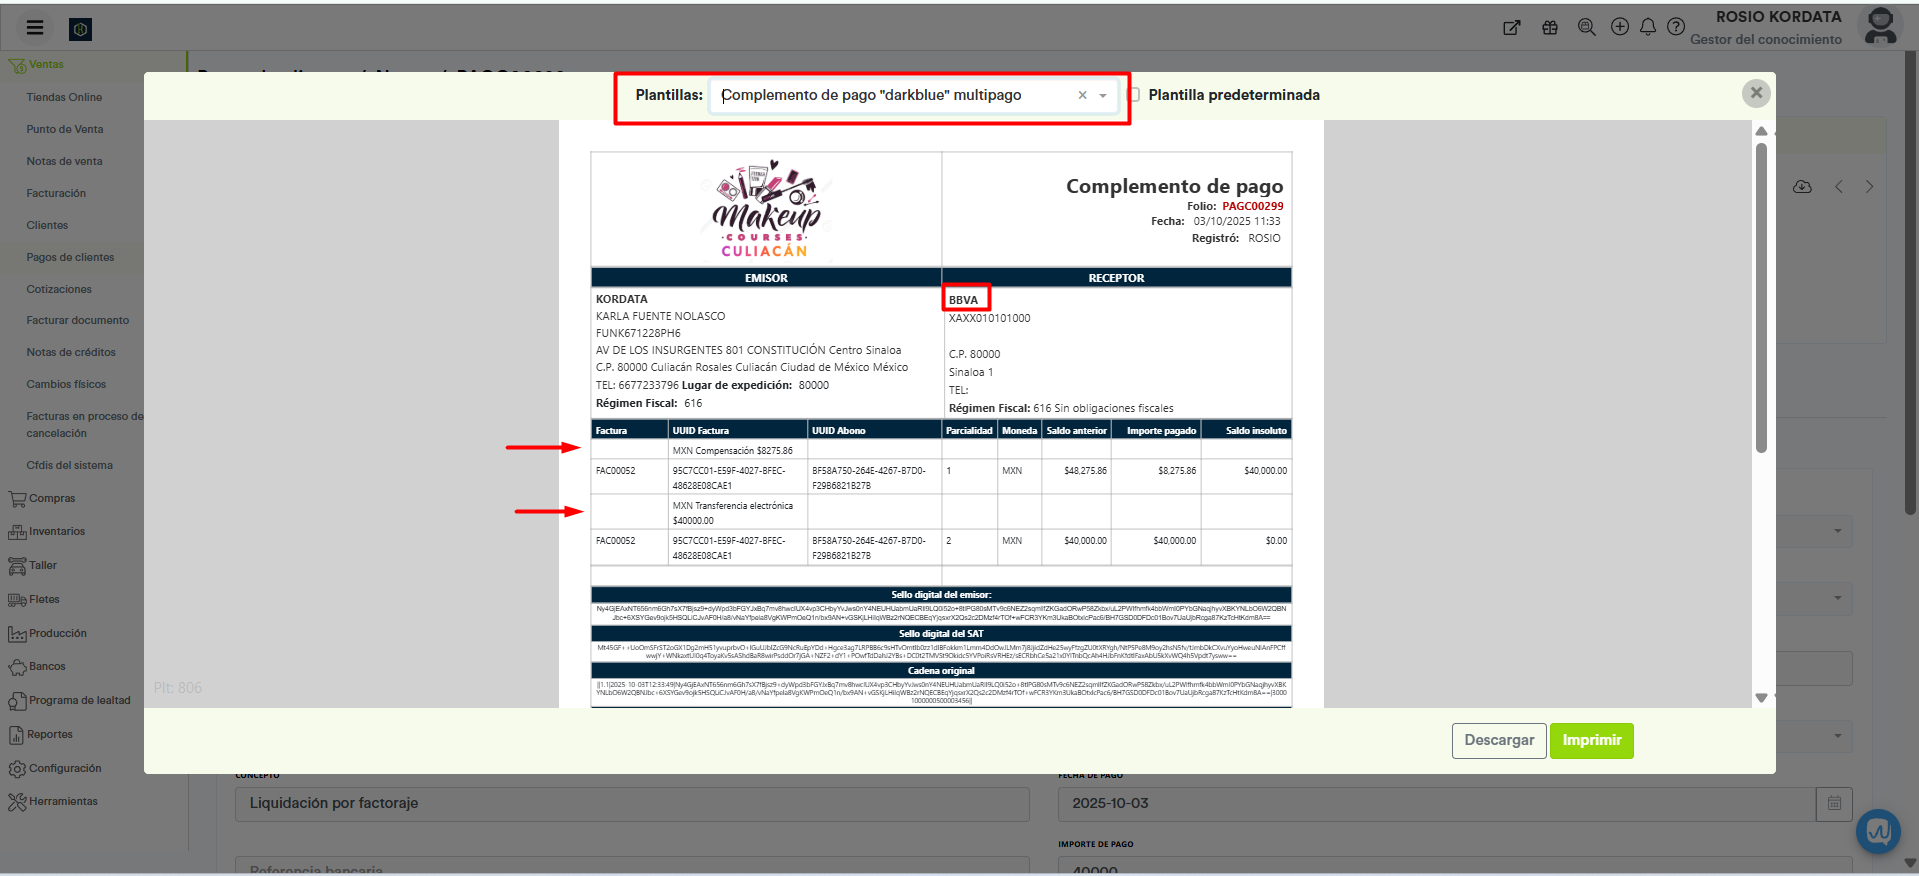Screen dimensions: 1919x876
Task: Open the search magnifier icon in header
Action: pos(1586,28)
